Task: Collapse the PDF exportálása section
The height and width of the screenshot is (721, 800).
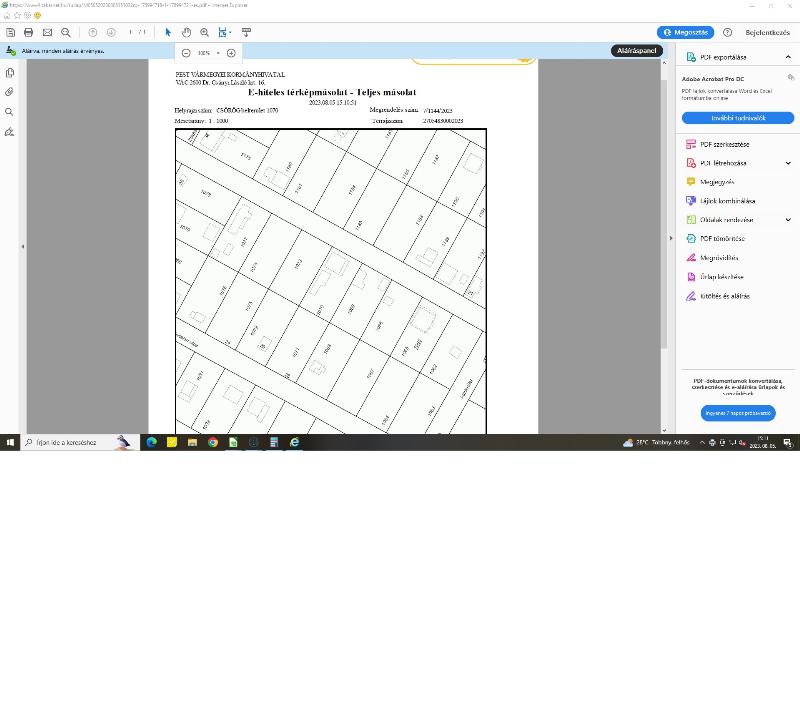Action: pos(788,57)
